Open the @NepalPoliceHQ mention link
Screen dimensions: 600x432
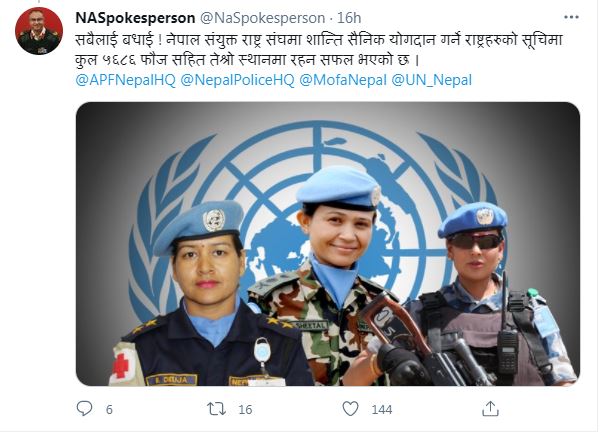point(237,80)
